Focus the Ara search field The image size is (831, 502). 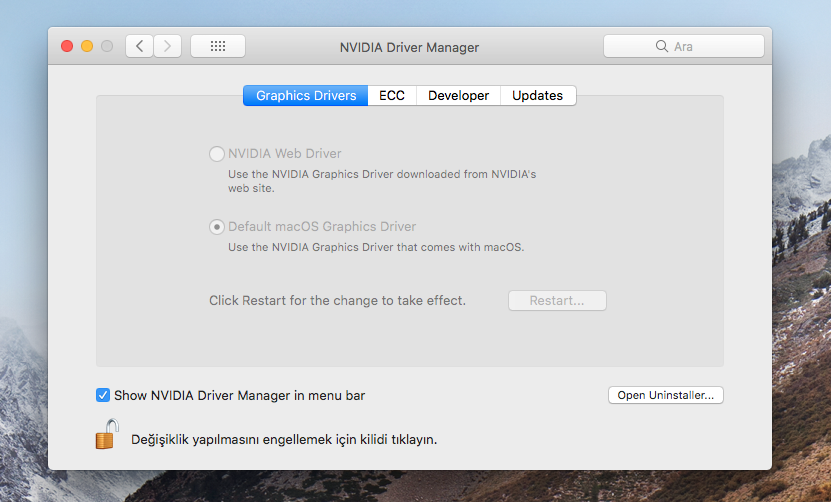coord(700,46)
